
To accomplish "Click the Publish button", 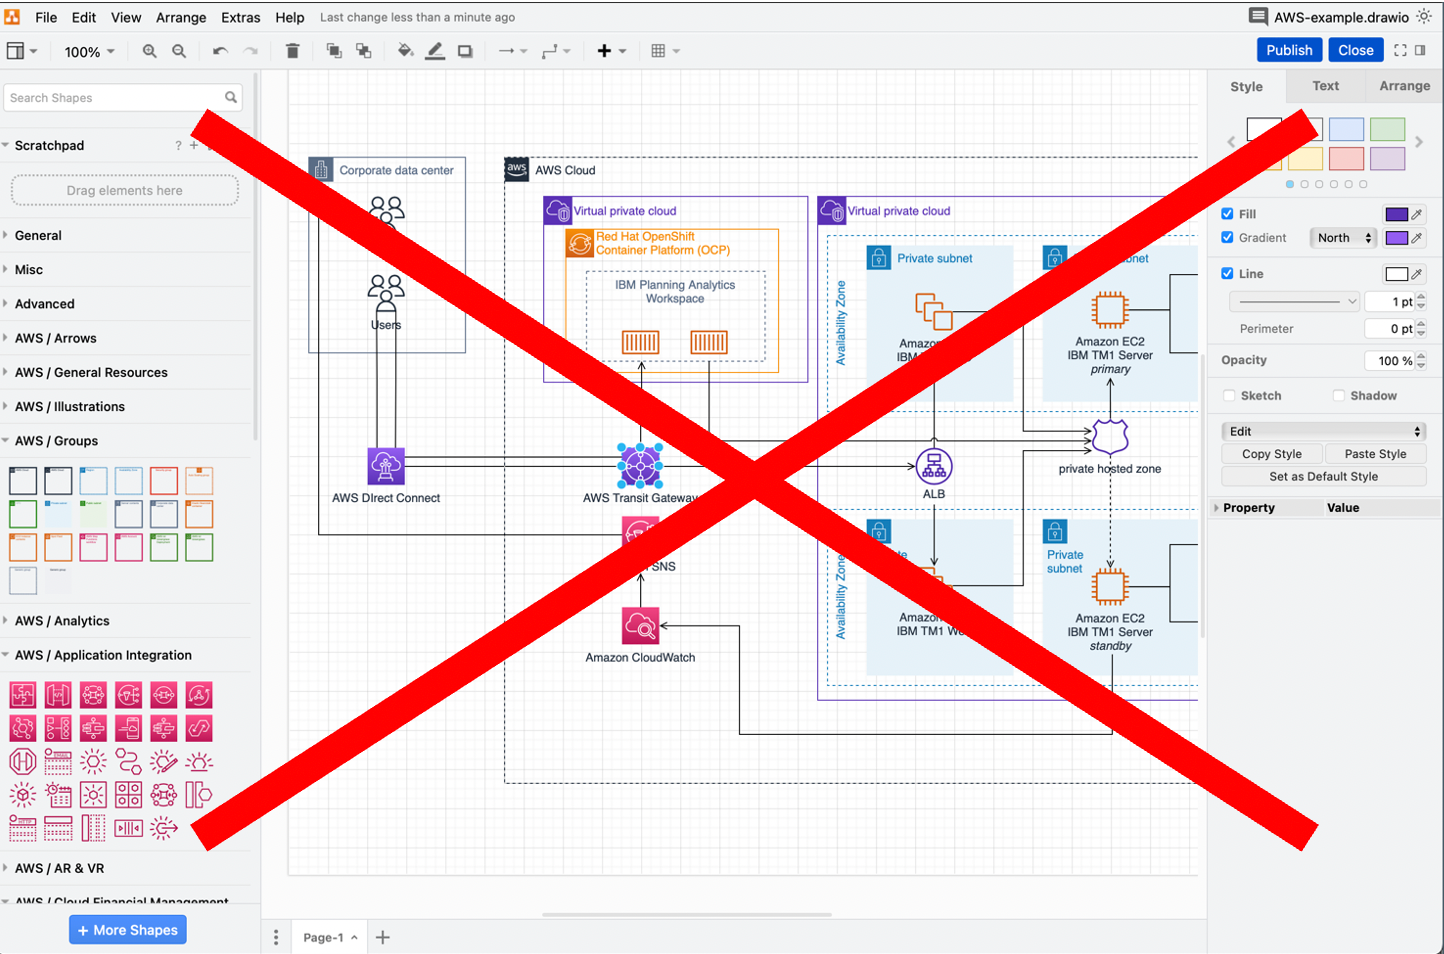I will 1289,49.
